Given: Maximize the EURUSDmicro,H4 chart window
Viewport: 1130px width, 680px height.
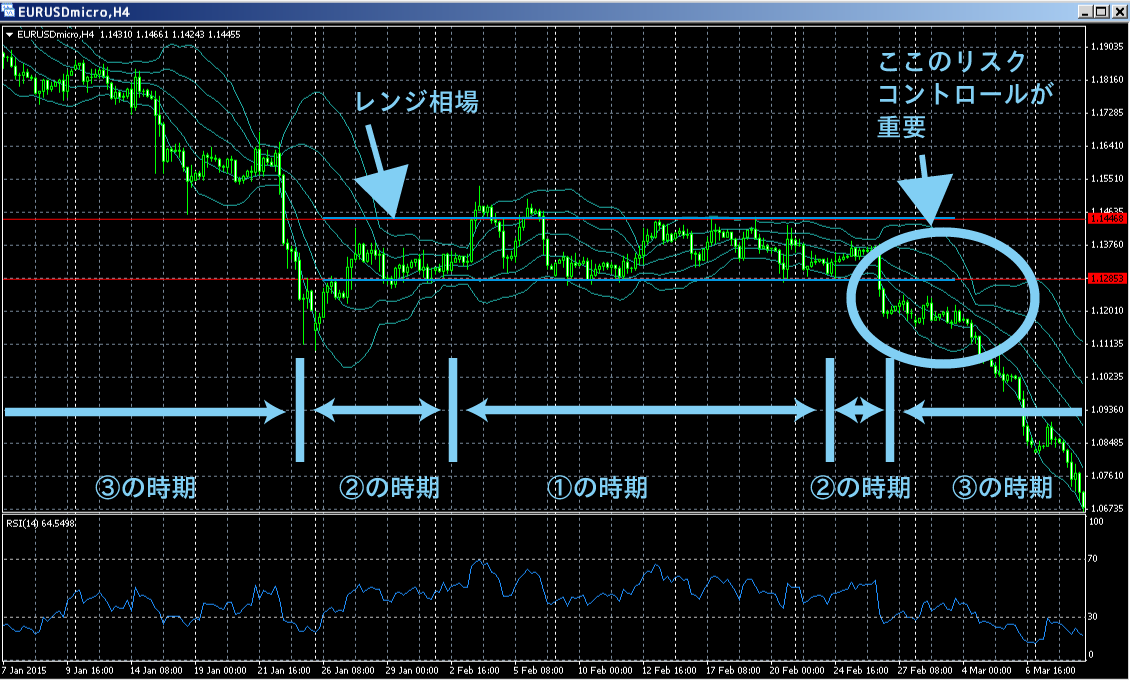Looking at the screenshot, I should point(1102,11).
